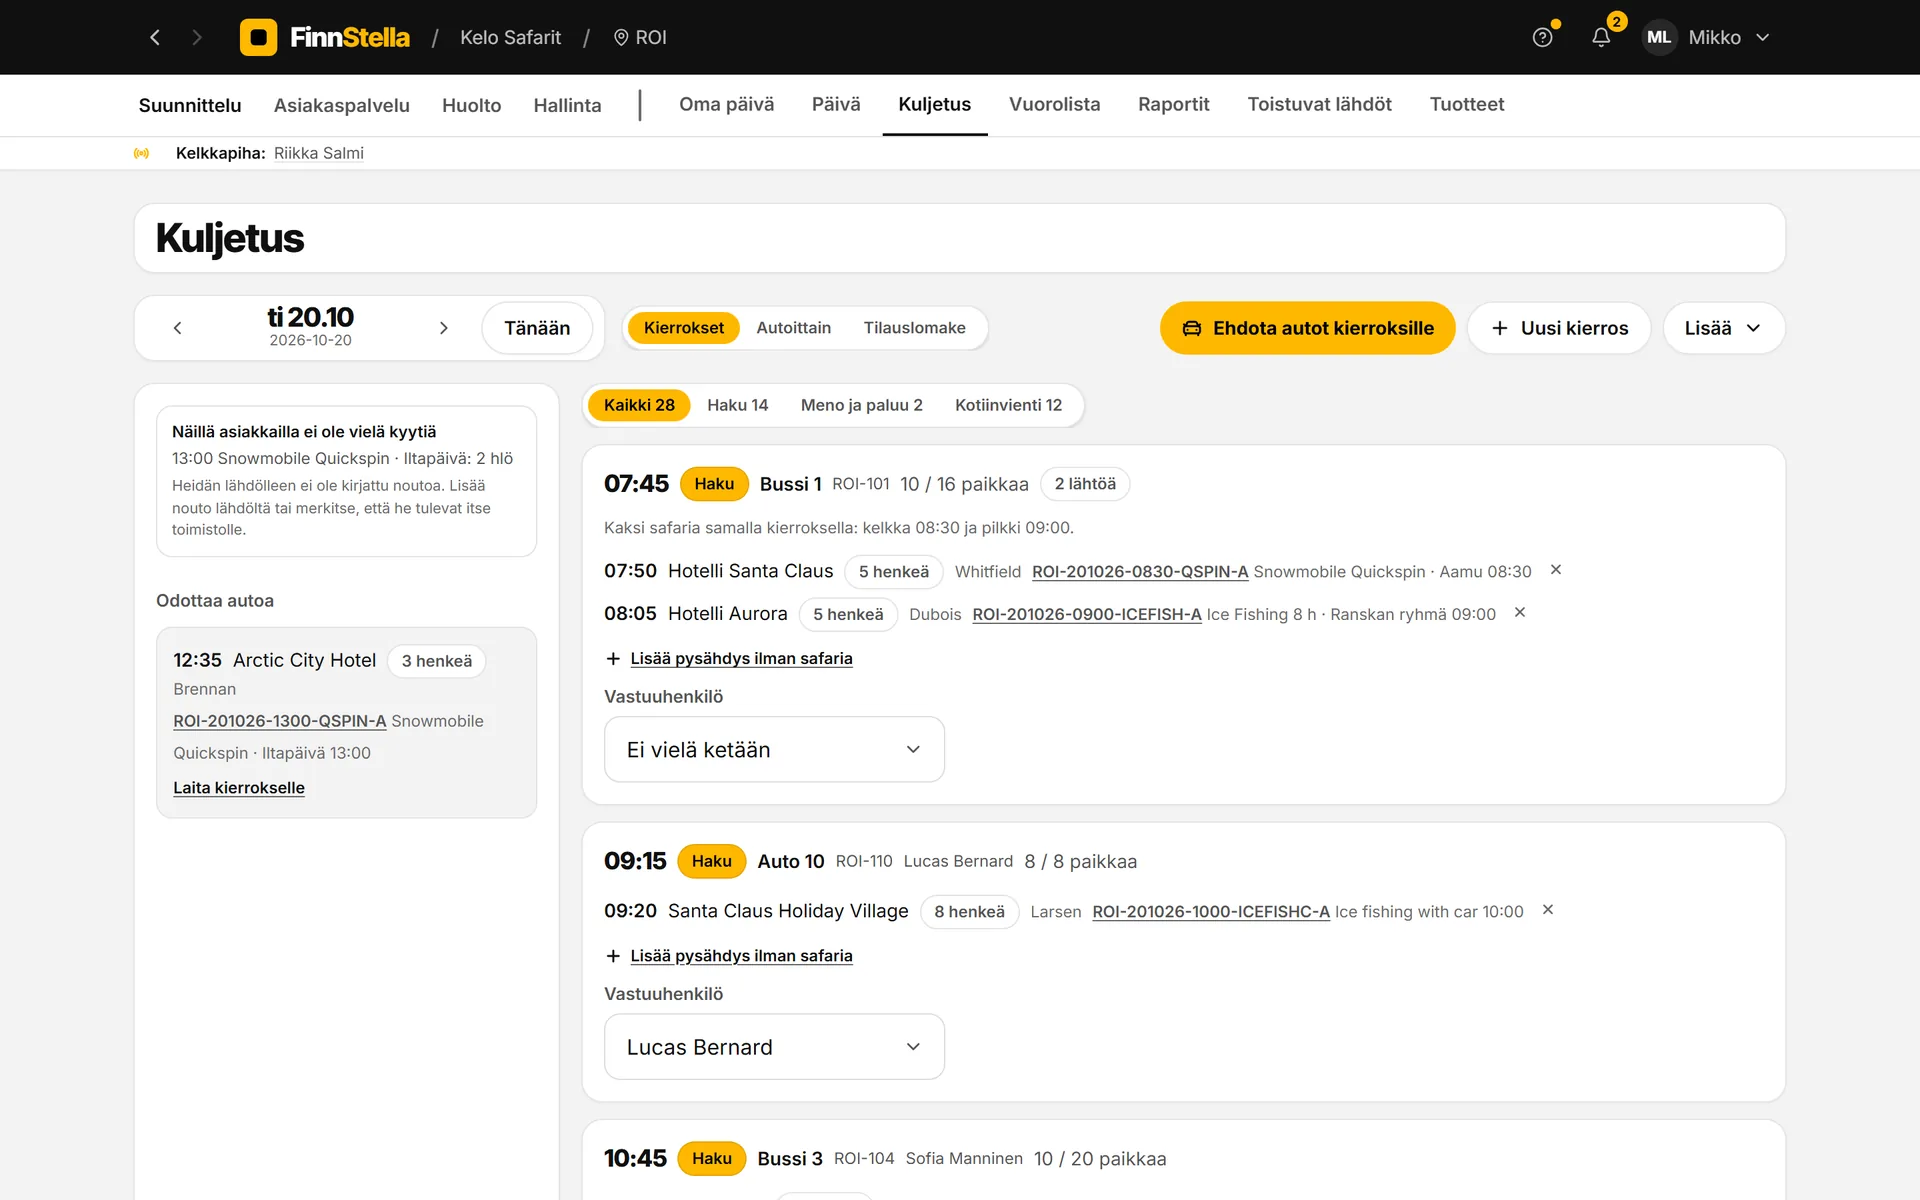The image size is (1920, 1200).
Task: Open Vastuuhenkilö dropdown showing Ei vielä ketään
Action: pyautogui.click(x=774, y=749)
